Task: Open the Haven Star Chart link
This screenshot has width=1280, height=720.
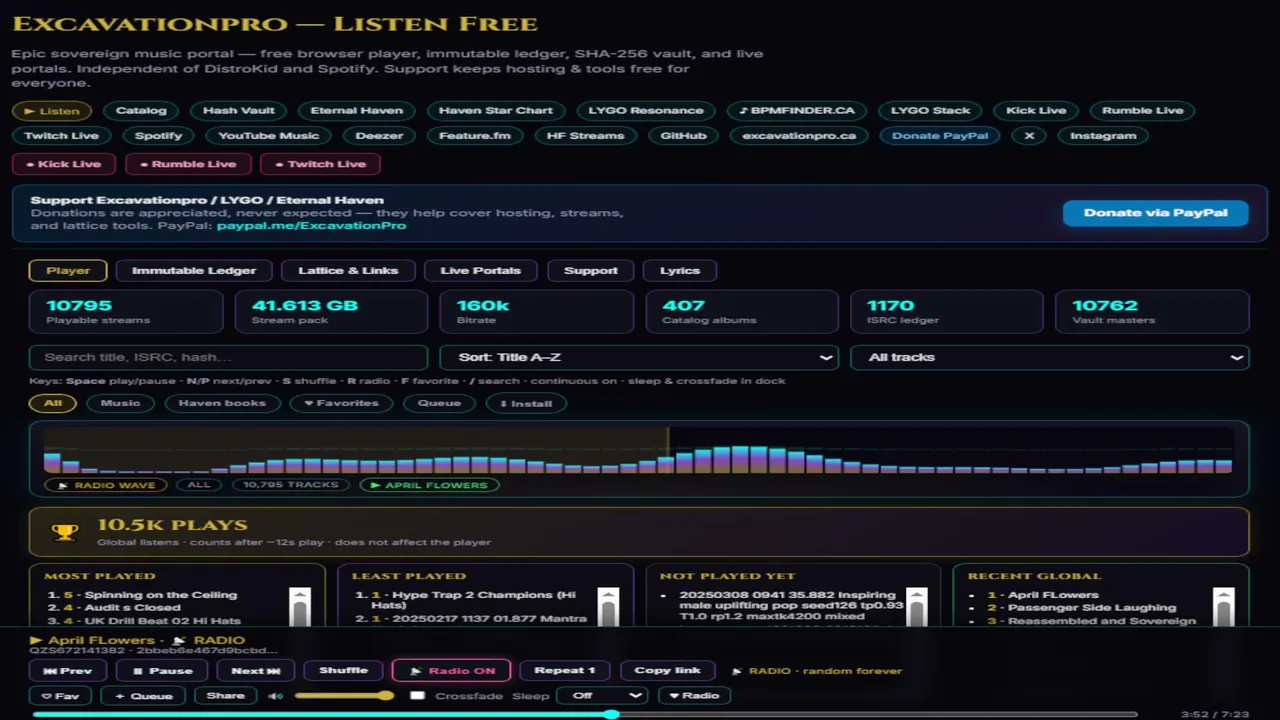Action: click(496, 111)
